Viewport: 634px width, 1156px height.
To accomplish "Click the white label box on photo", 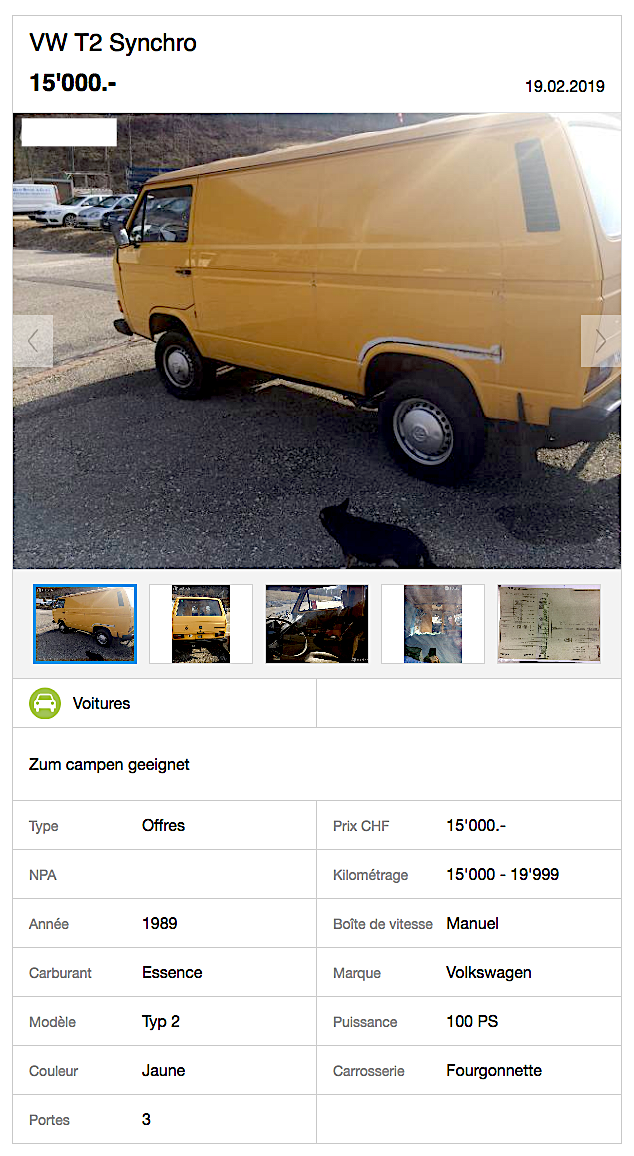I will [69, 132].
